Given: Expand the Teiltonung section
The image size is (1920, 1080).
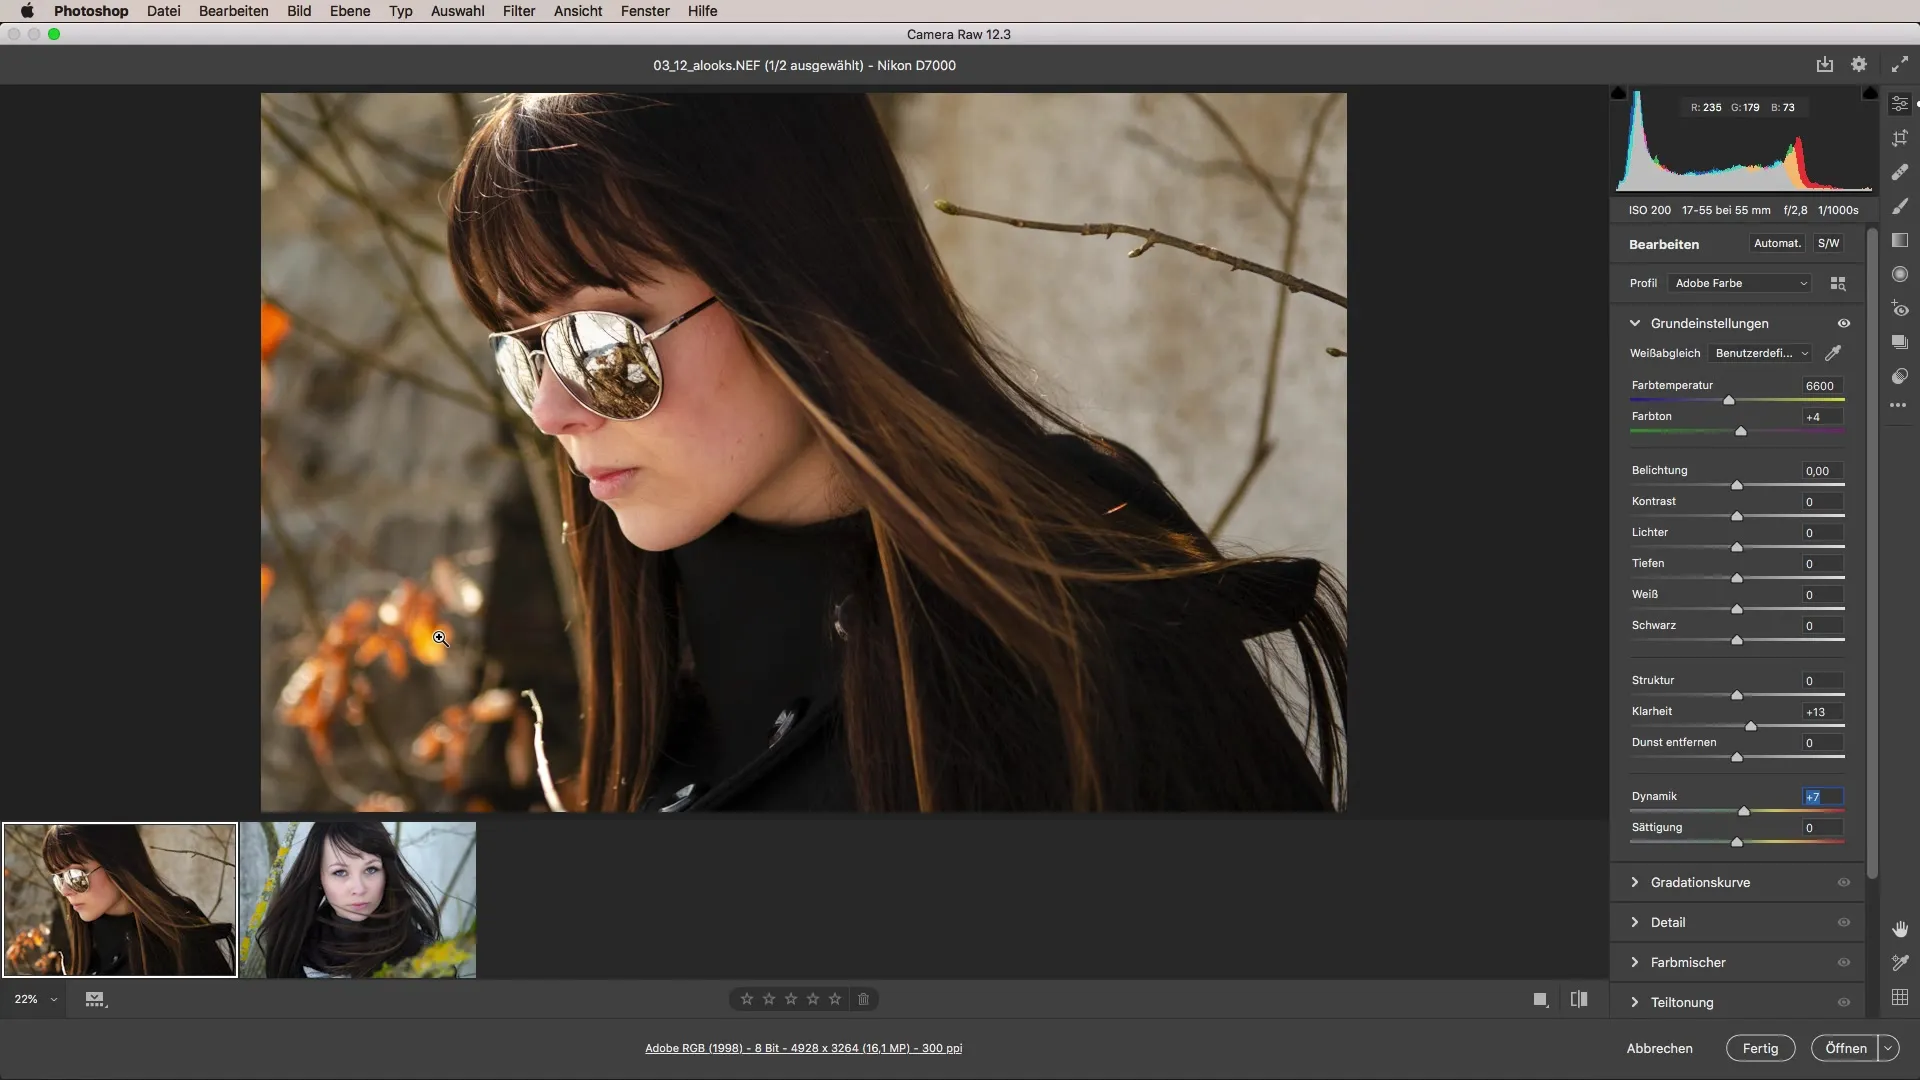Looking at the screenshot, I should (x=1635, y=1002).
